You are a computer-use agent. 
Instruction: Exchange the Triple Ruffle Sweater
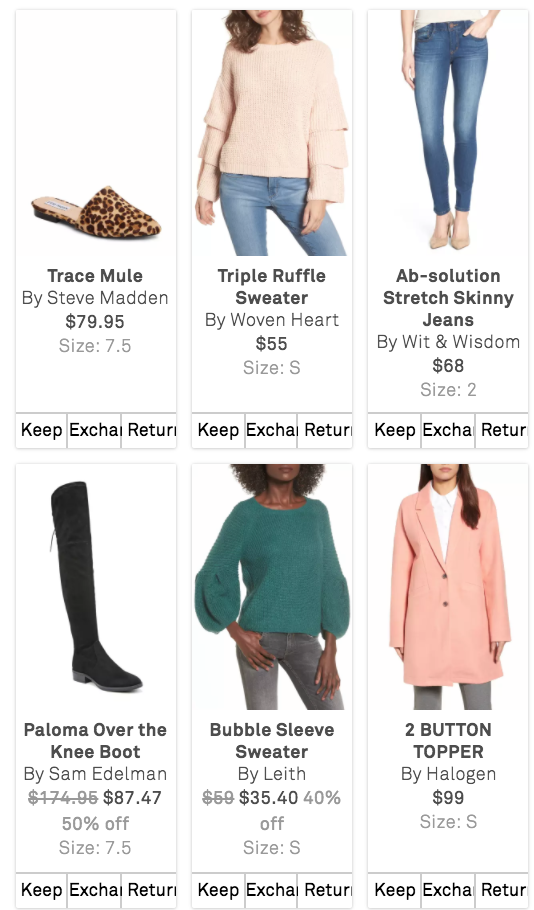271,430
